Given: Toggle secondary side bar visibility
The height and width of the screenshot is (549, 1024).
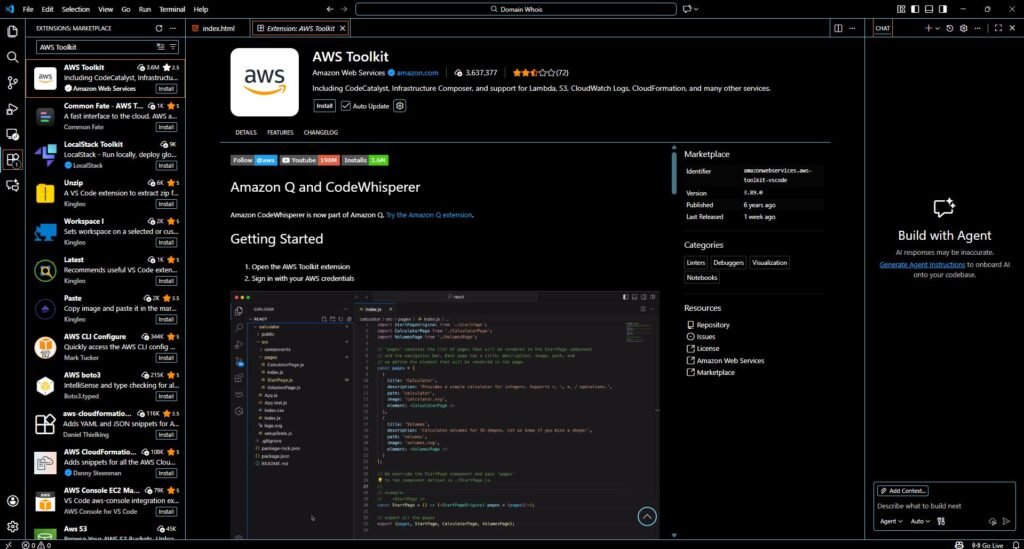Looking at the screenshot, I should tap(943, 9).
